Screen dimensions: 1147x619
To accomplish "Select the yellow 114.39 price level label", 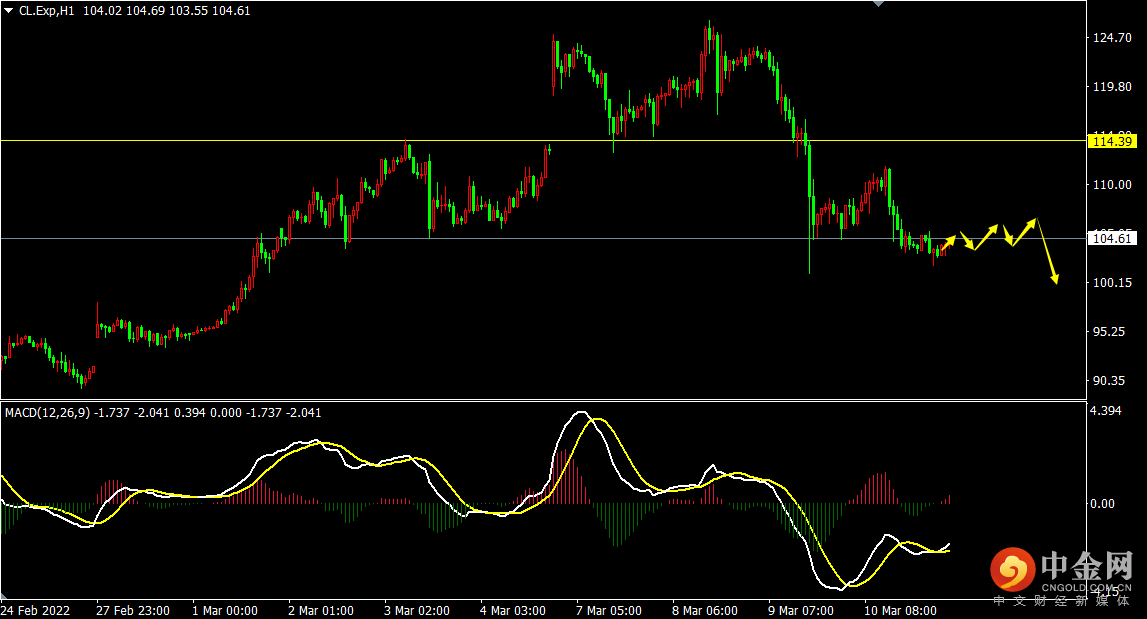I will tap(1112, 141).
